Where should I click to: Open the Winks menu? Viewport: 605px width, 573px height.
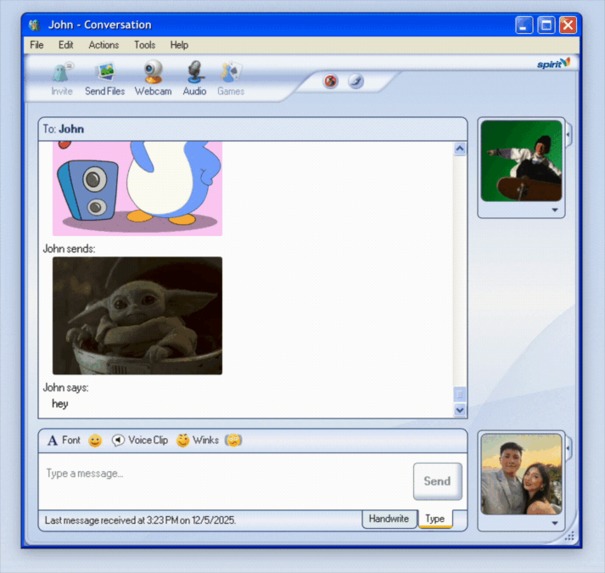click(x=198, y=440)
